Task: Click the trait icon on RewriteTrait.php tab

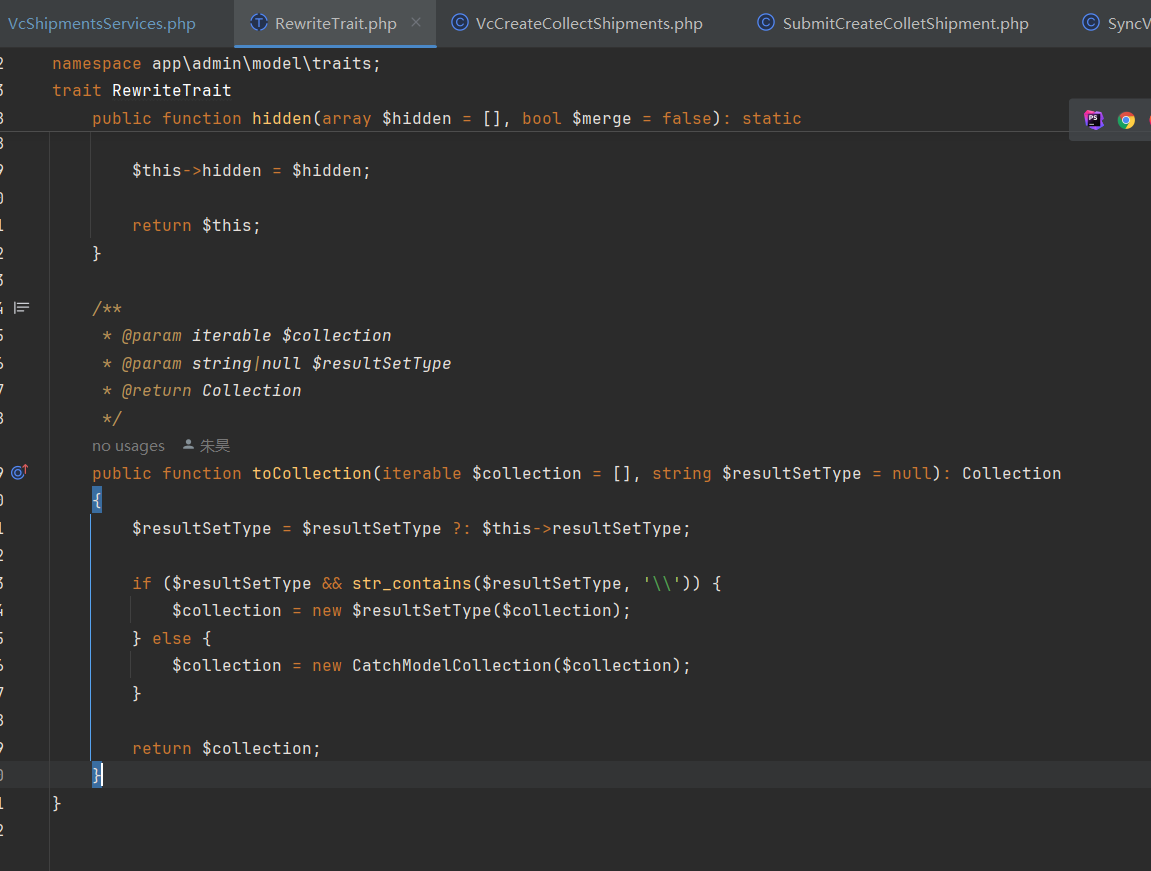Action: tap(258, 23)
